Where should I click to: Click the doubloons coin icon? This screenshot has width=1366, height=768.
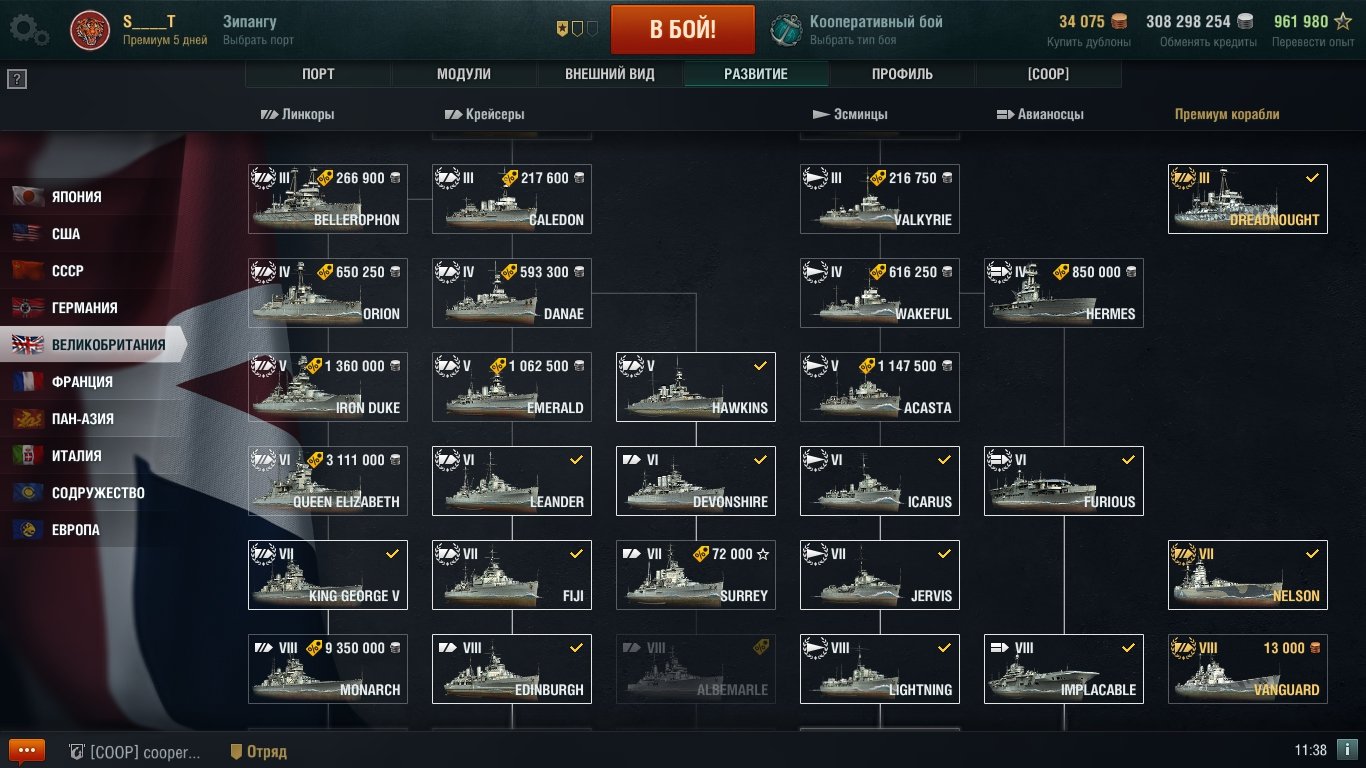[1119, 21]
